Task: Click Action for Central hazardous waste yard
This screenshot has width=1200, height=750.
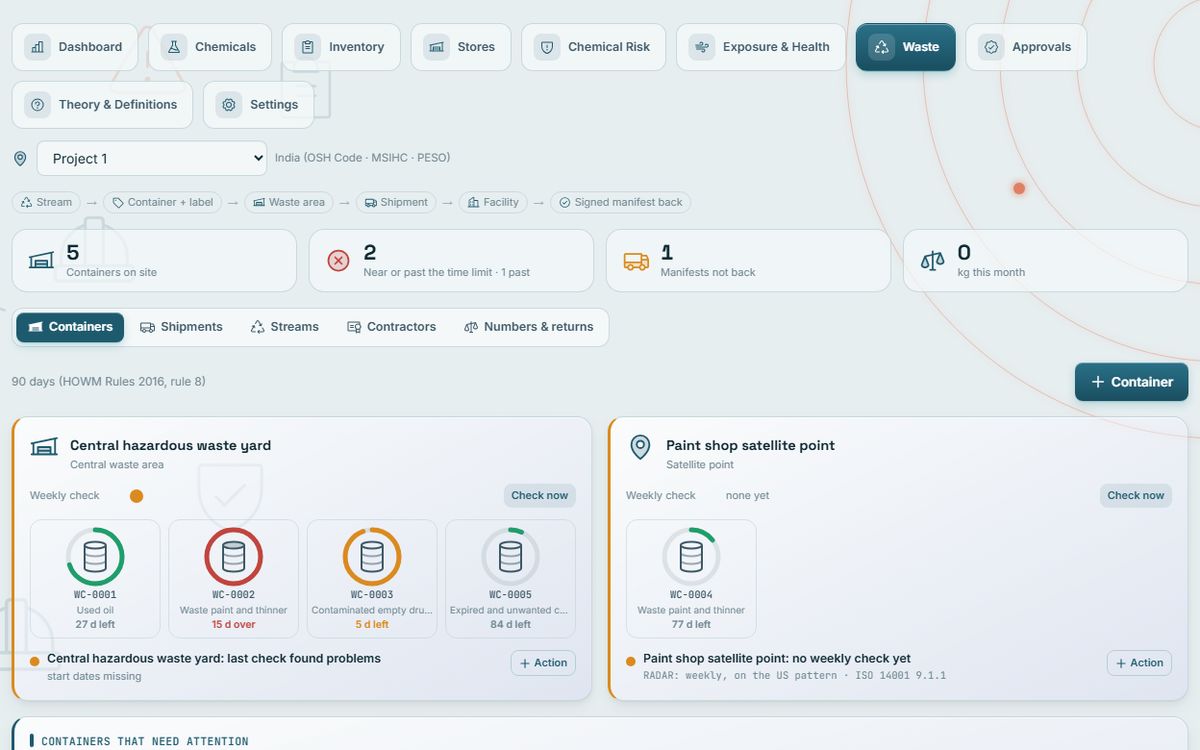Action: coord(543,663)
